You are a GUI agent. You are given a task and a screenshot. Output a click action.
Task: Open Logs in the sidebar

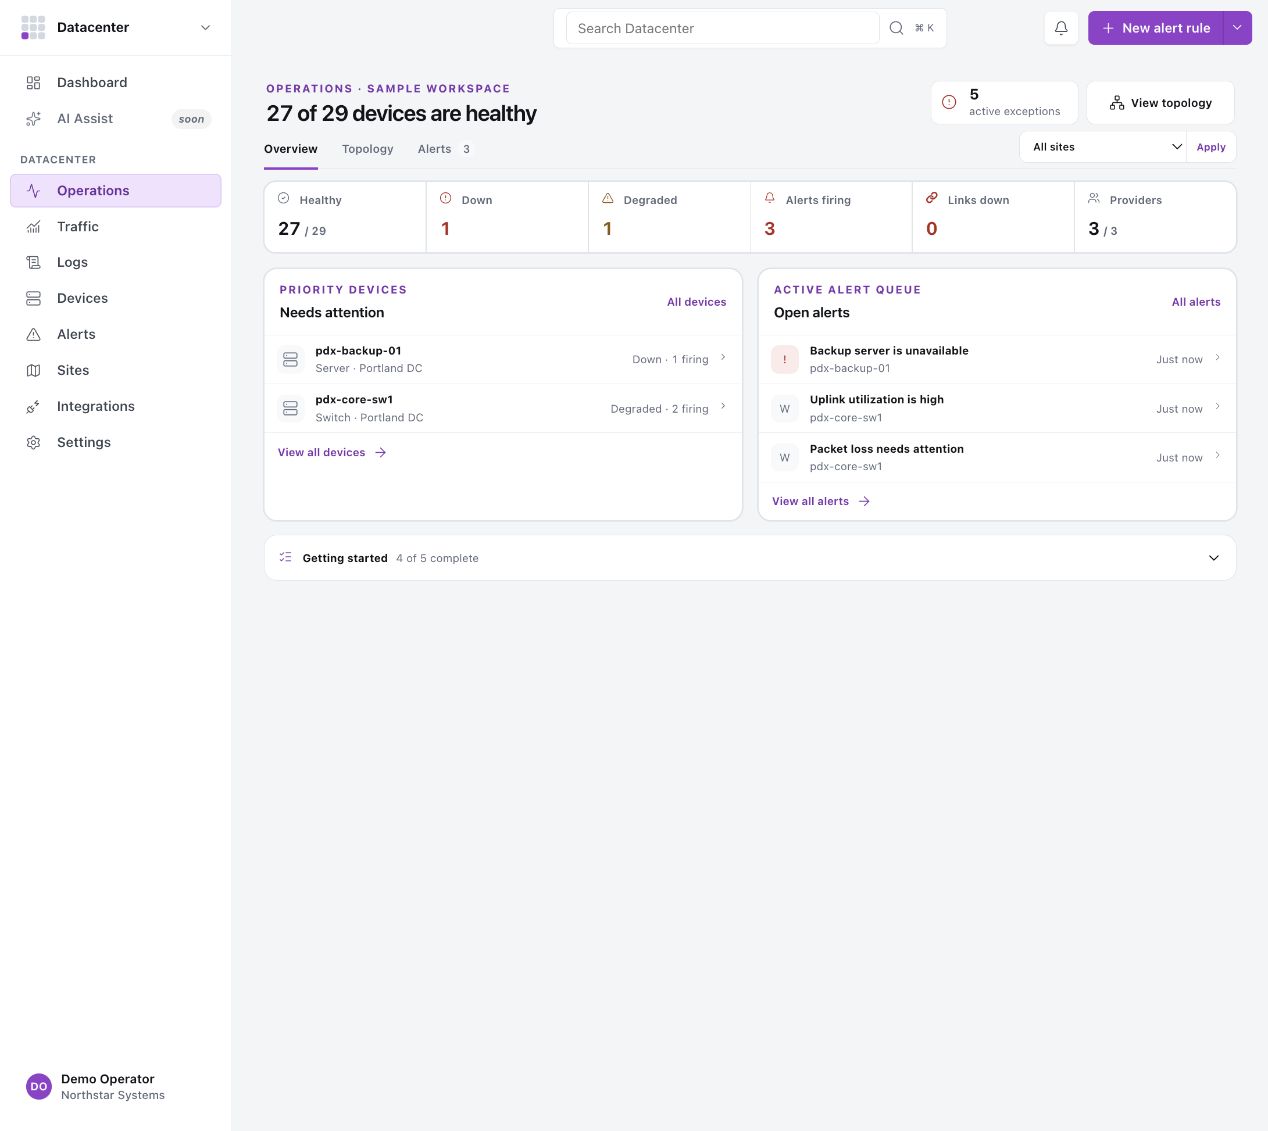(116, 263)
